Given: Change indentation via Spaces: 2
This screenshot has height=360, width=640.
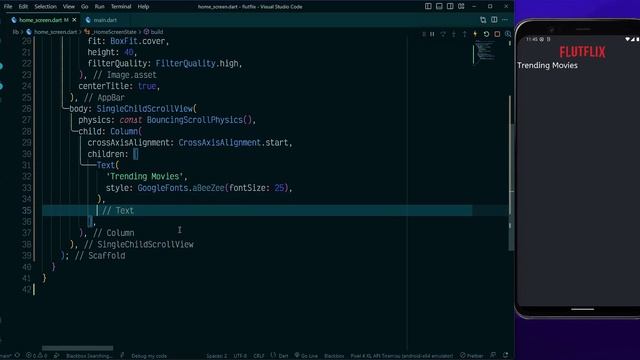Looking at the screenshot, I should 216,356.
